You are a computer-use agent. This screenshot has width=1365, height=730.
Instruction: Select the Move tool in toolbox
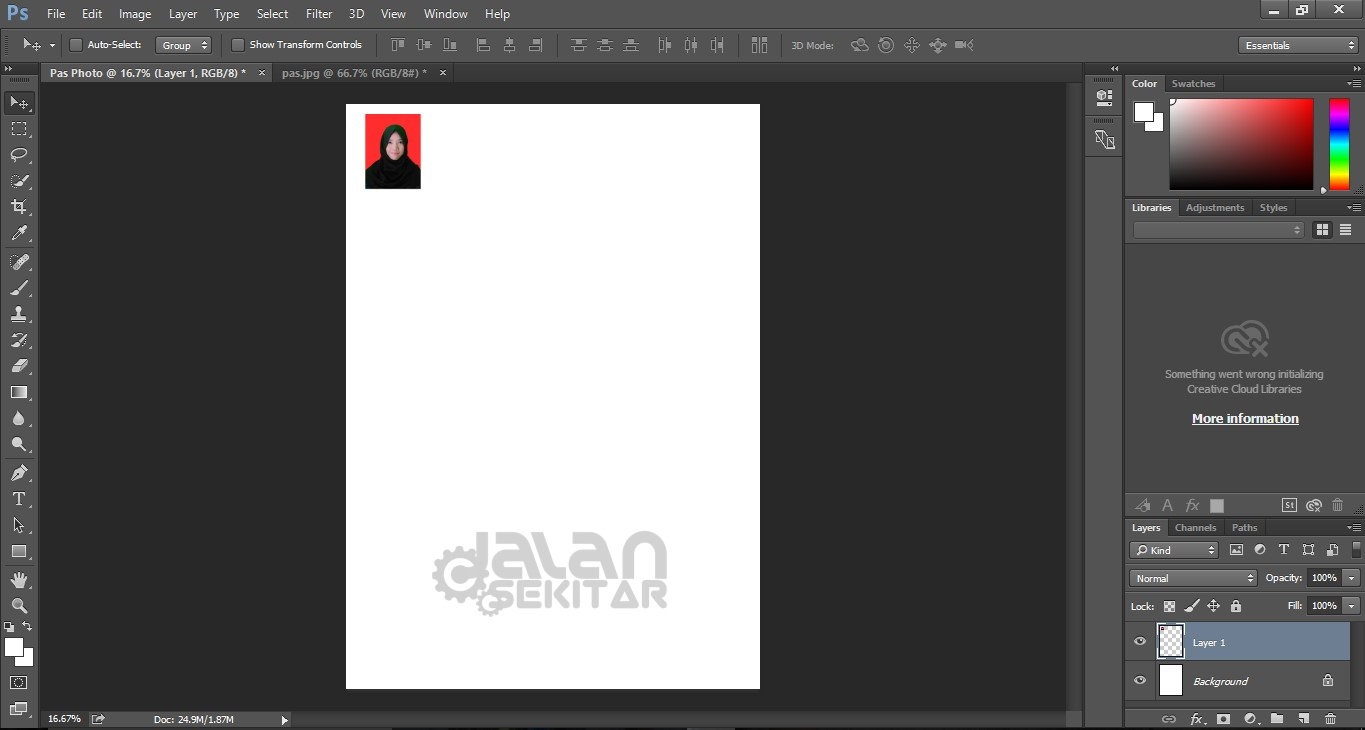18,103
